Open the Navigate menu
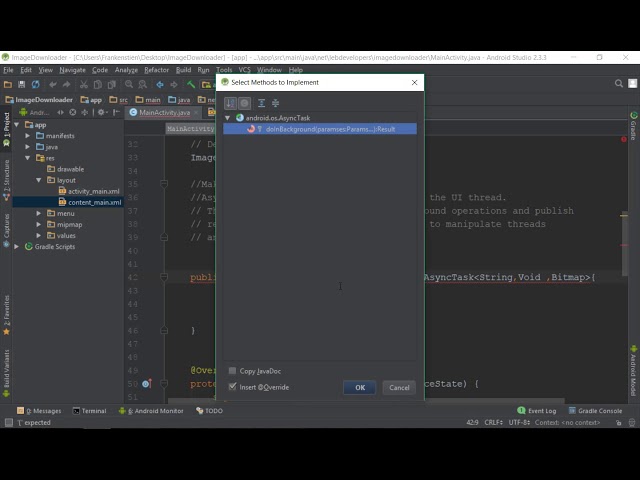This screenshot has width=640, height=480. coord(72,70)
